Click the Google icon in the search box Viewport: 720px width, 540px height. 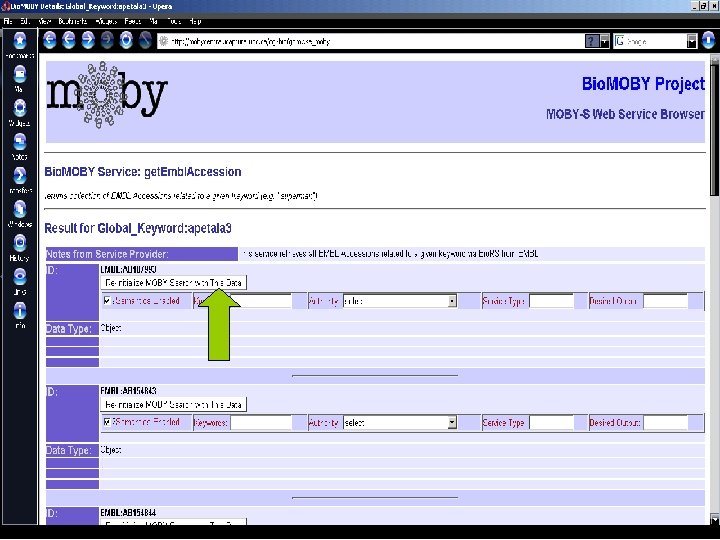point(619,41)
